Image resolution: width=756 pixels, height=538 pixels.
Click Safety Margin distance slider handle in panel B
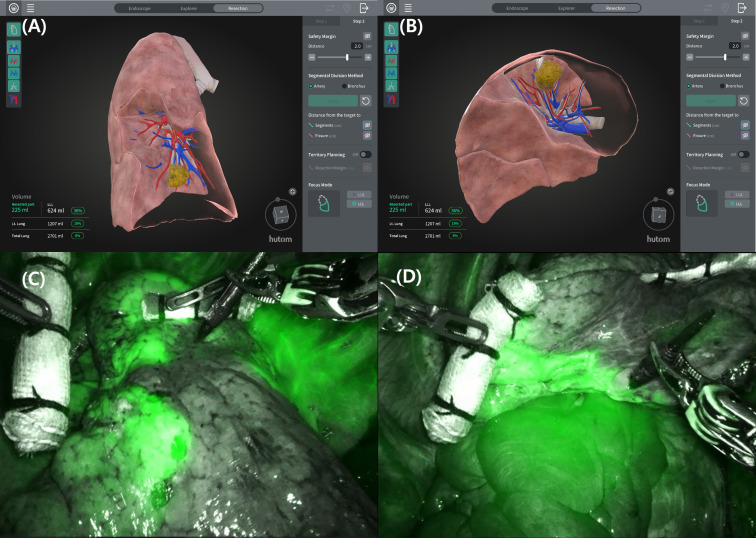click(725, 57)
